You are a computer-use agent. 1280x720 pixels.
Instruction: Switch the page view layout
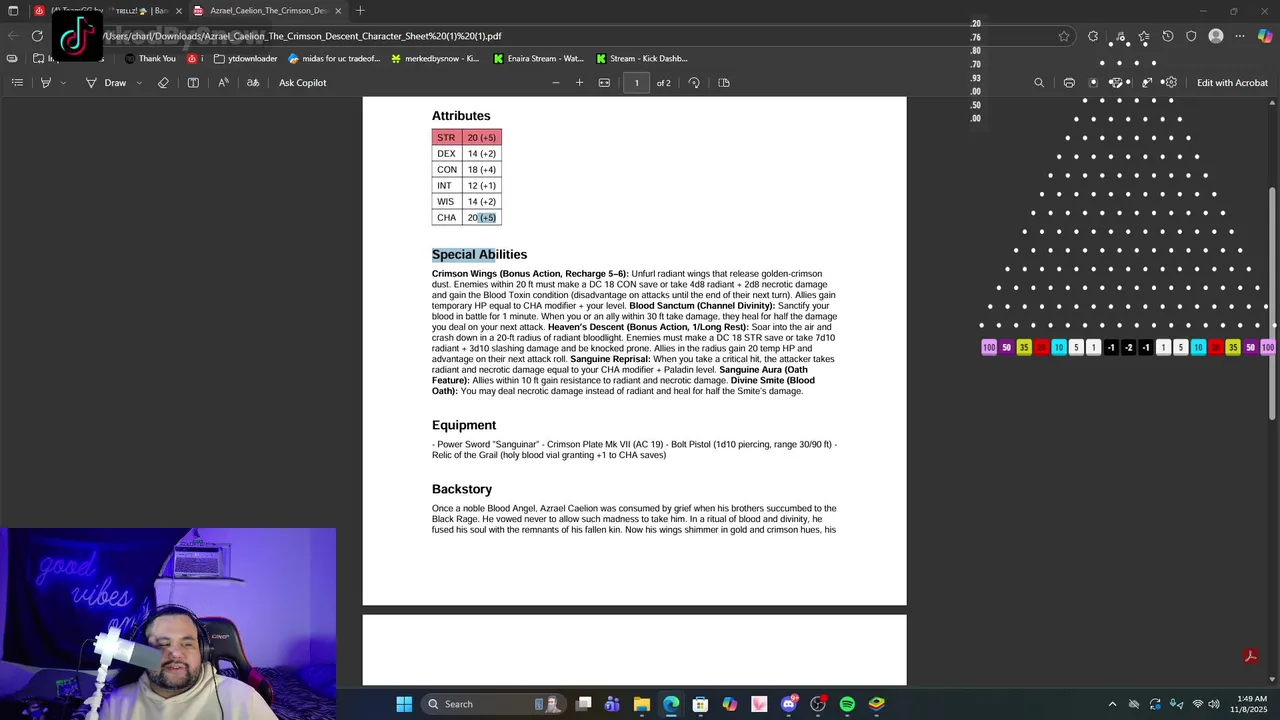point(724,83)
